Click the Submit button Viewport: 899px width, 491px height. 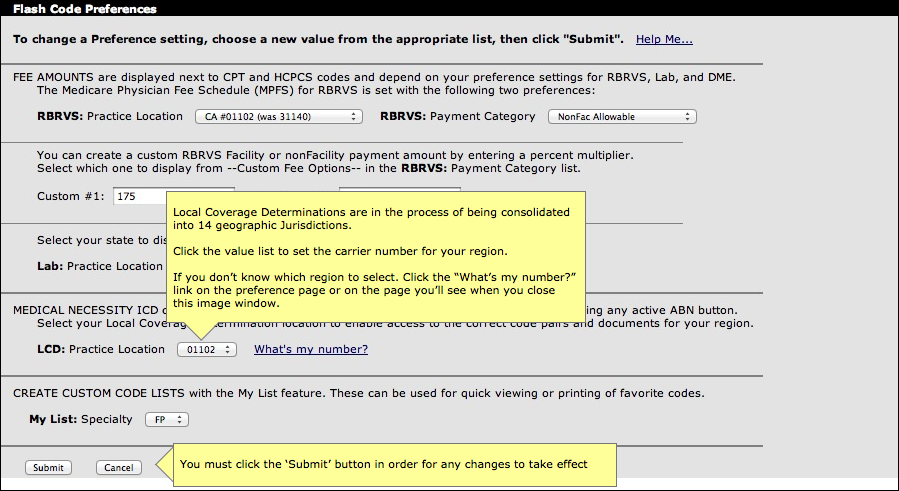(48, 467)
